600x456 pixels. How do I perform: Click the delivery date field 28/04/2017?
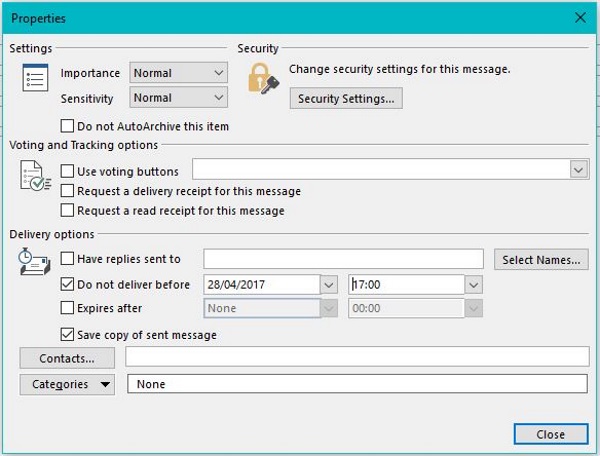(262, 285)
